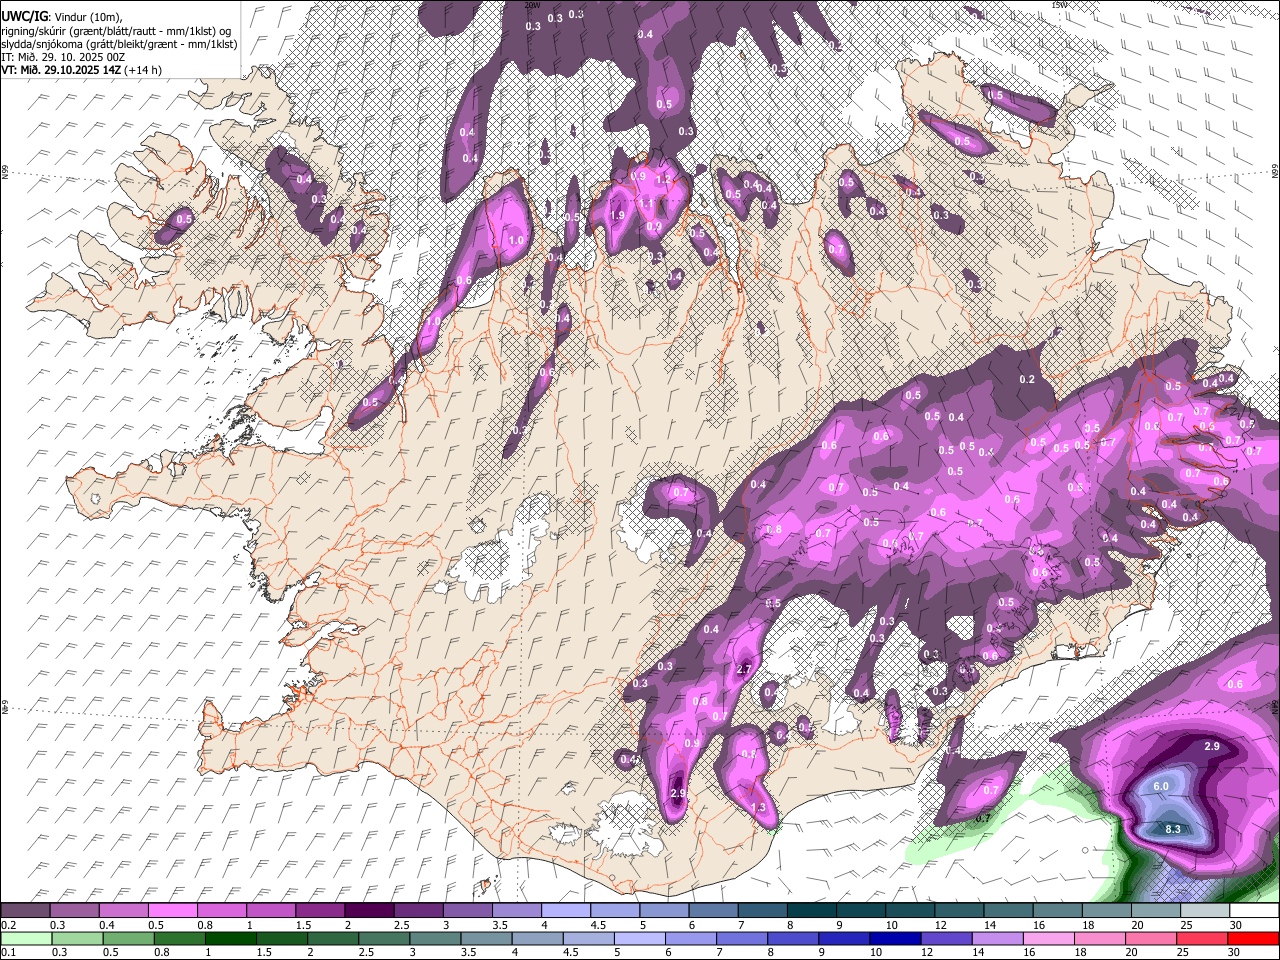
Task: Click the '20W' longitude label at top
Action: pyautogui.click(x=532, y=5)
